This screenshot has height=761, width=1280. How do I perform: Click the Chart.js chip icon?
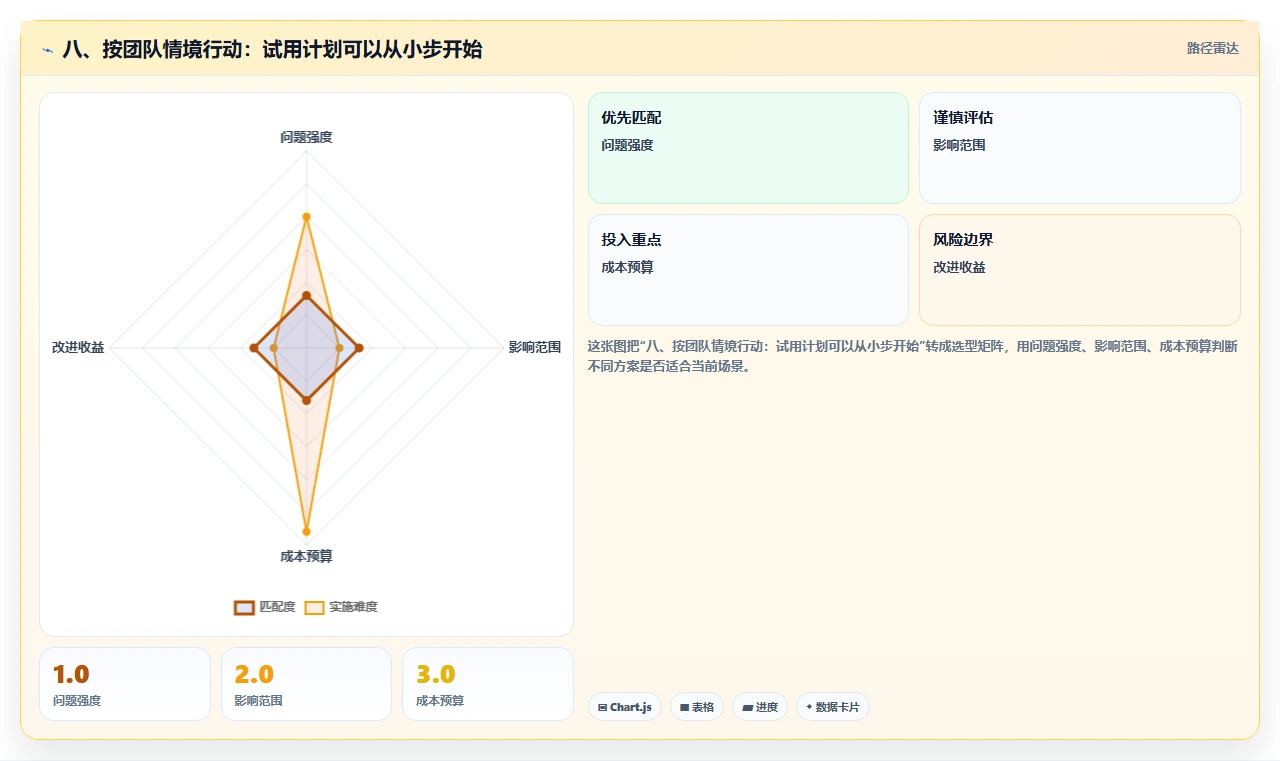click(x=602, y=707)
